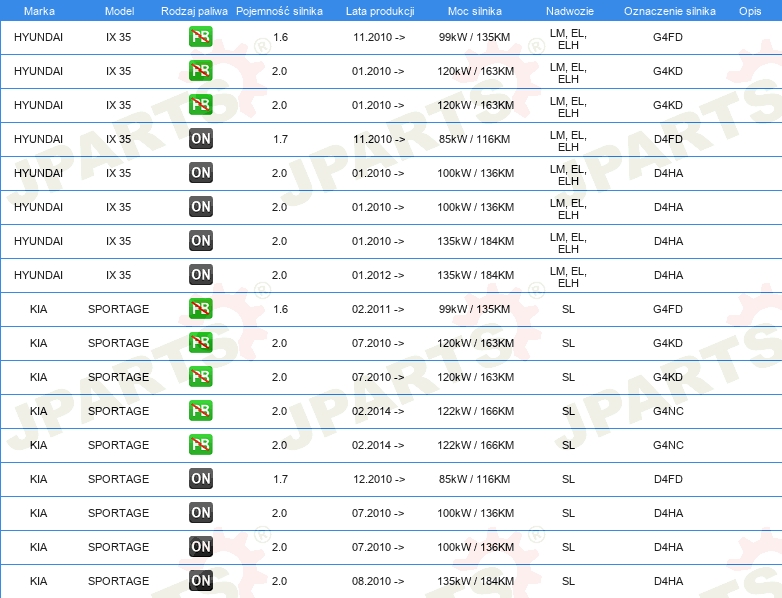Click the Moc silnika column header
782x598 pixels.
tap(475, 10)
